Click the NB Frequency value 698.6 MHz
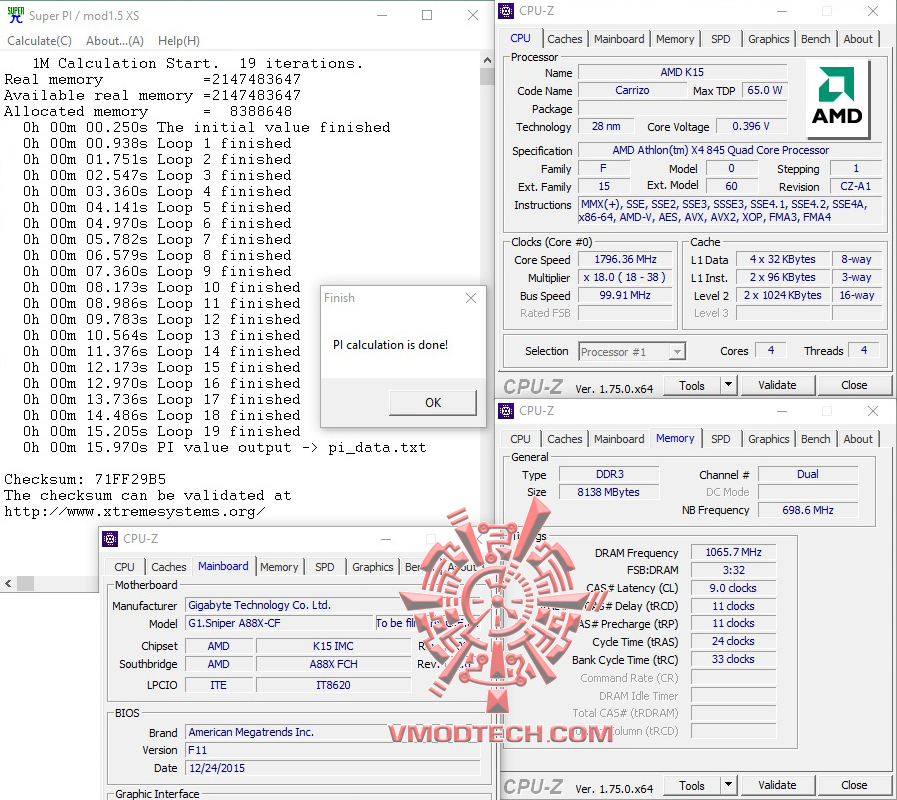Image resolution: width=897 pixels, height=800 pixels. [808, 510]
